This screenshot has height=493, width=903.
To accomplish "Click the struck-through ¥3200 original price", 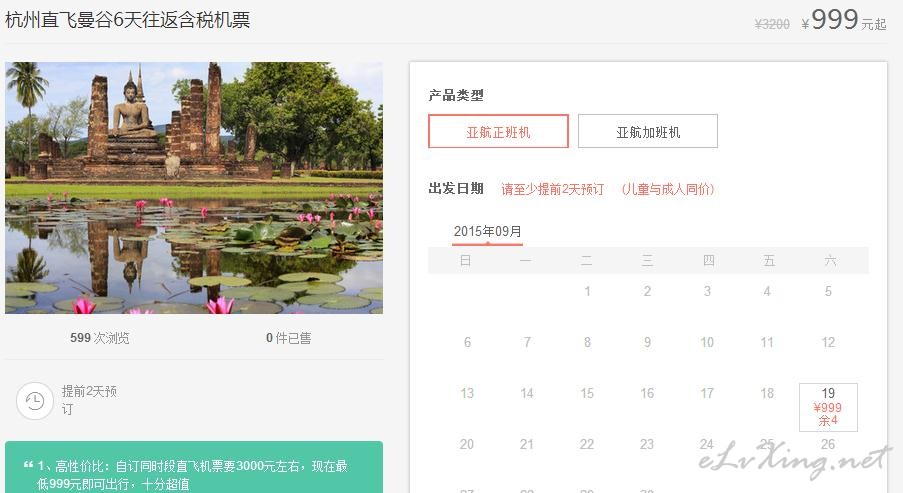I will 772,24.
